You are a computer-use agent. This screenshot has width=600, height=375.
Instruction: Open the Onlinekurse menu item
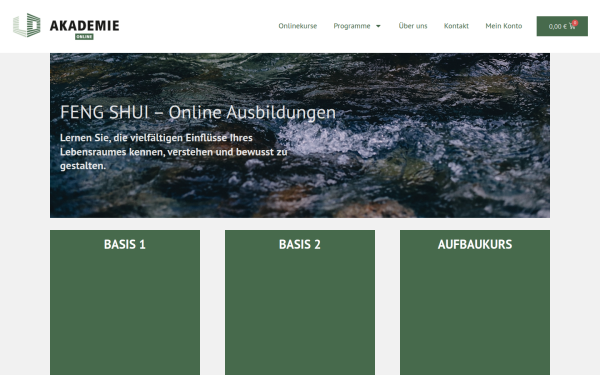[297, 26]
